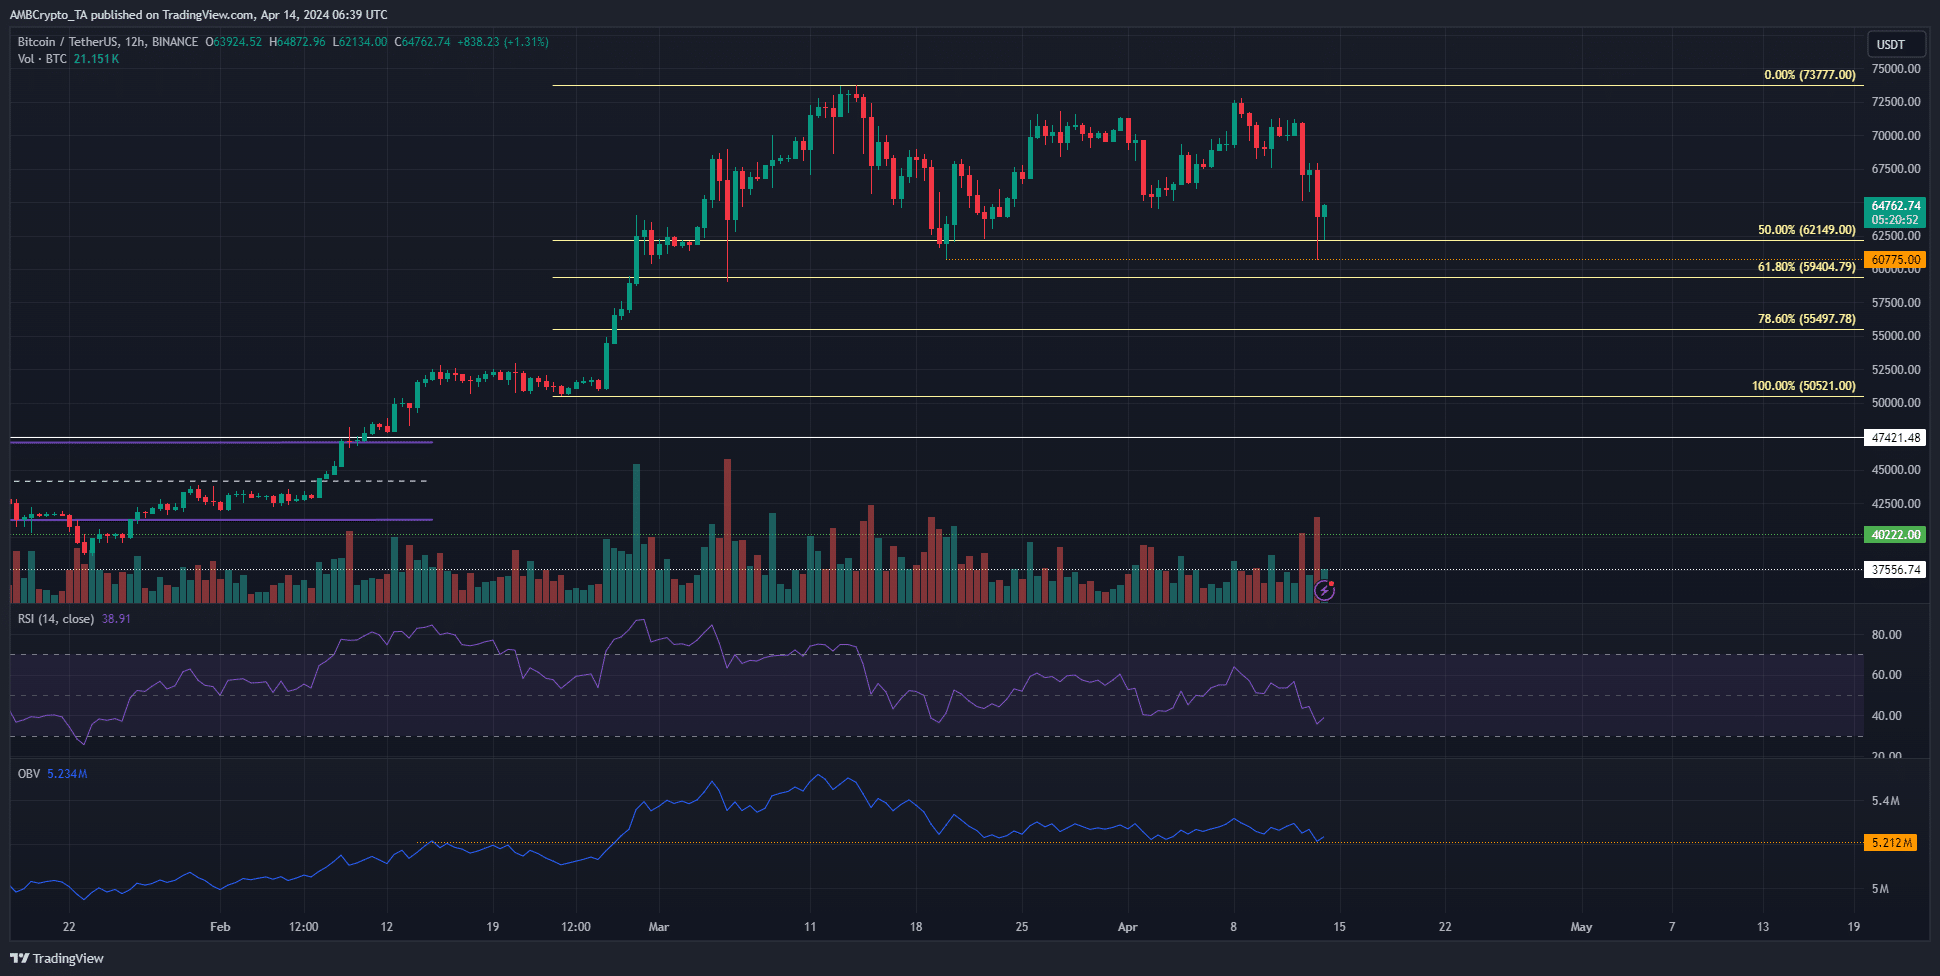Click the Feb label on the time axis

(220, 927)
